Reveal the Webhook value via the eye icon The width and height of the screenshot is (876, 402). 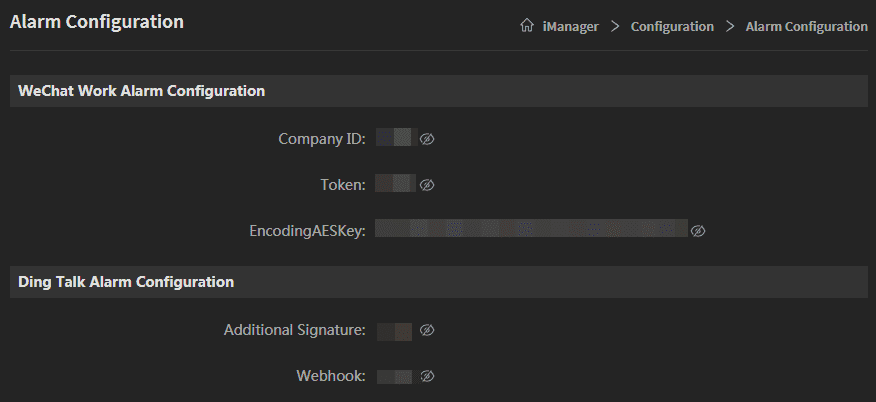(x=427, y=376)
